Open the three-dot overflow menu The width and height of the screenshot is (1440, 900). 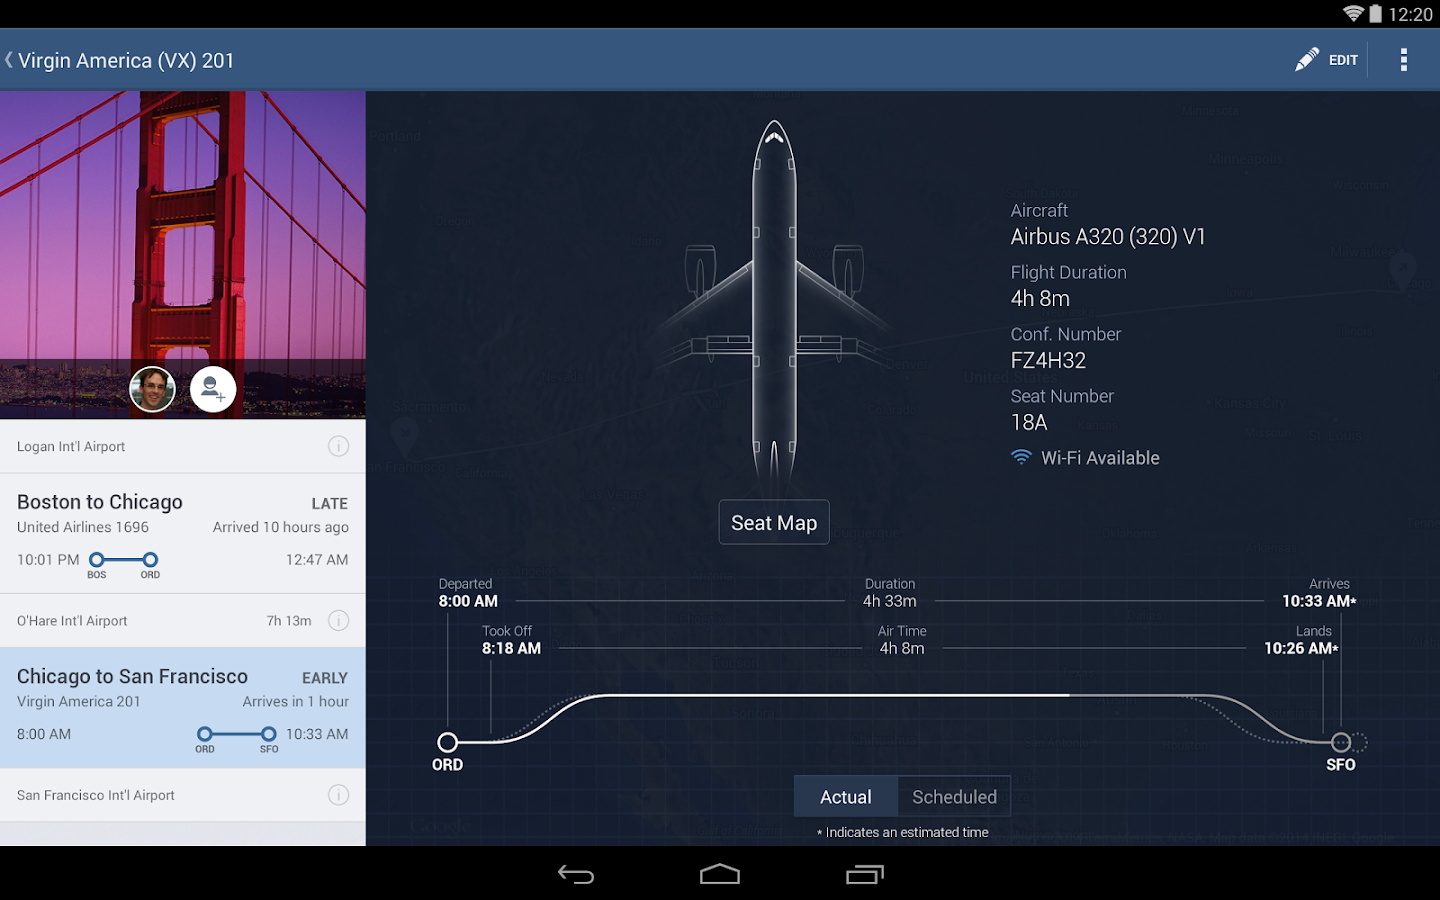(1404, 60)
